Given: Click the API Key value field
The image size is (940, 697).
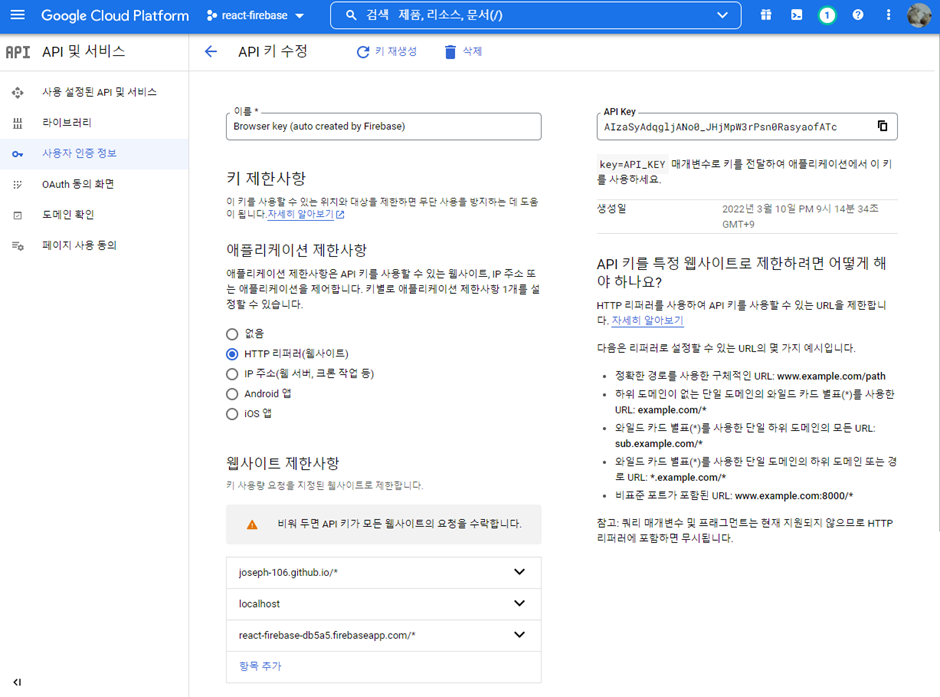Looking at the screenshot, I should [747, 126].
